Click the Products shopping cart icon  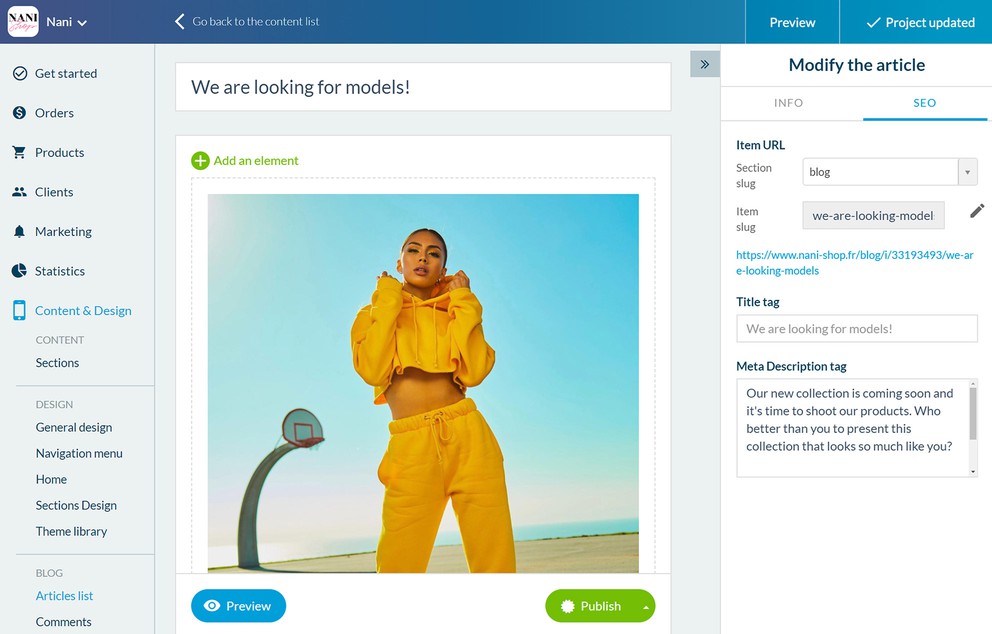point(19,152)
